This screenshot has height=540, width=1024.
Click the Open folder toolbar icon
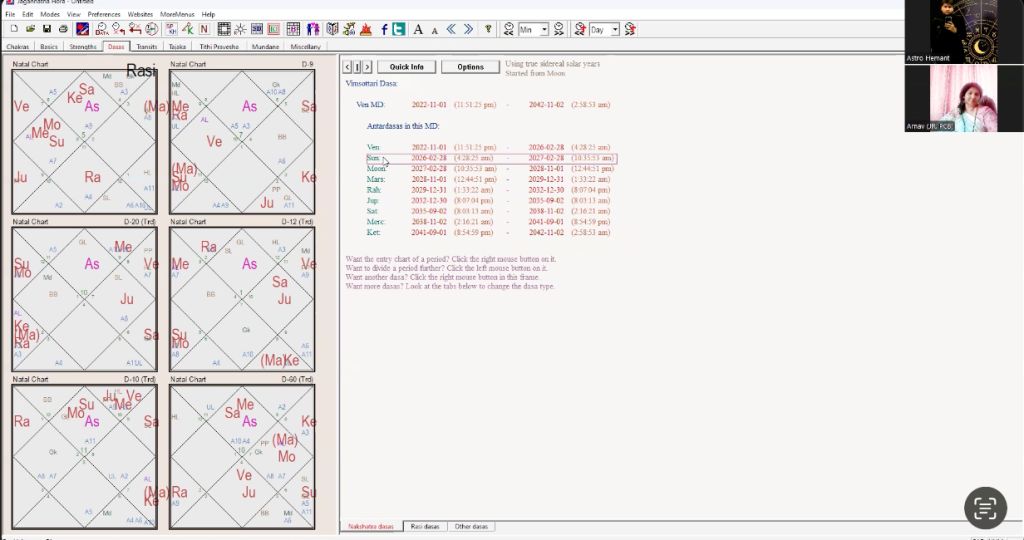coord(30,29)
